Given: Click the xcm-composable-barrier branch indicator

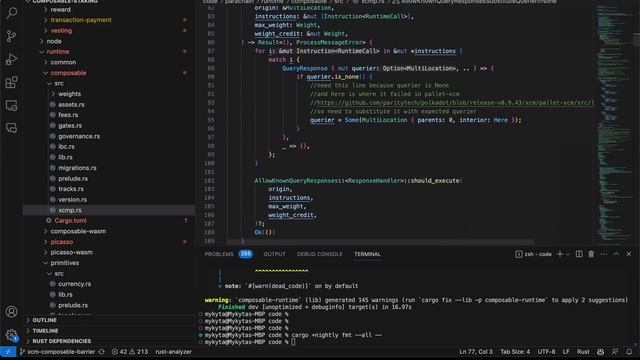Looking at the screenshot, I should click(57, 351).
